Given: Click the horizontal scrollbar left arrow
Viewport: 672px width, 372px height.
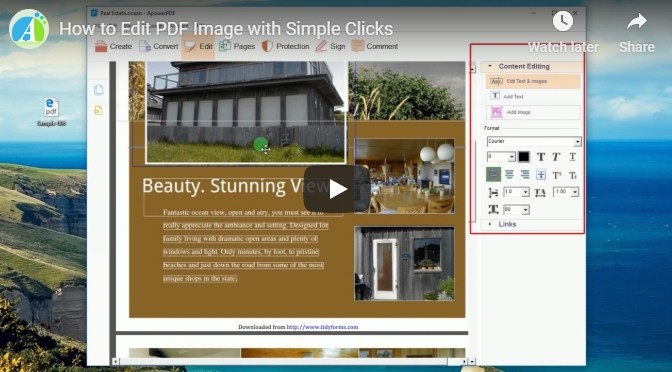Looking at the screenshot, I should coord(115,362).
